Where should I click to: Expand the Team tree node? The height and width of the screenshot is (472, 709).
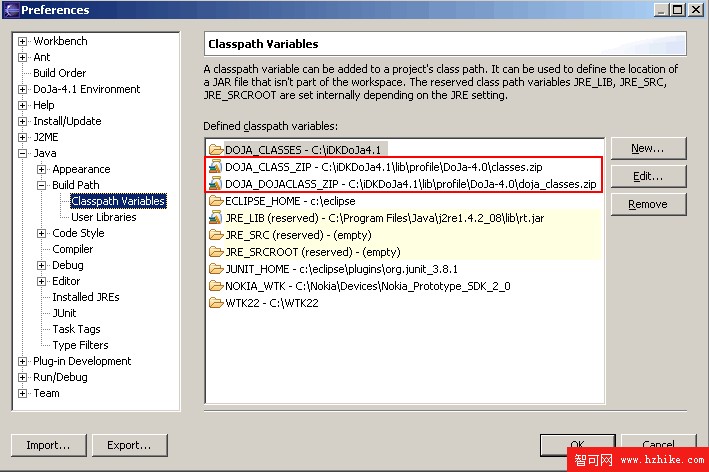pos(22,393)
